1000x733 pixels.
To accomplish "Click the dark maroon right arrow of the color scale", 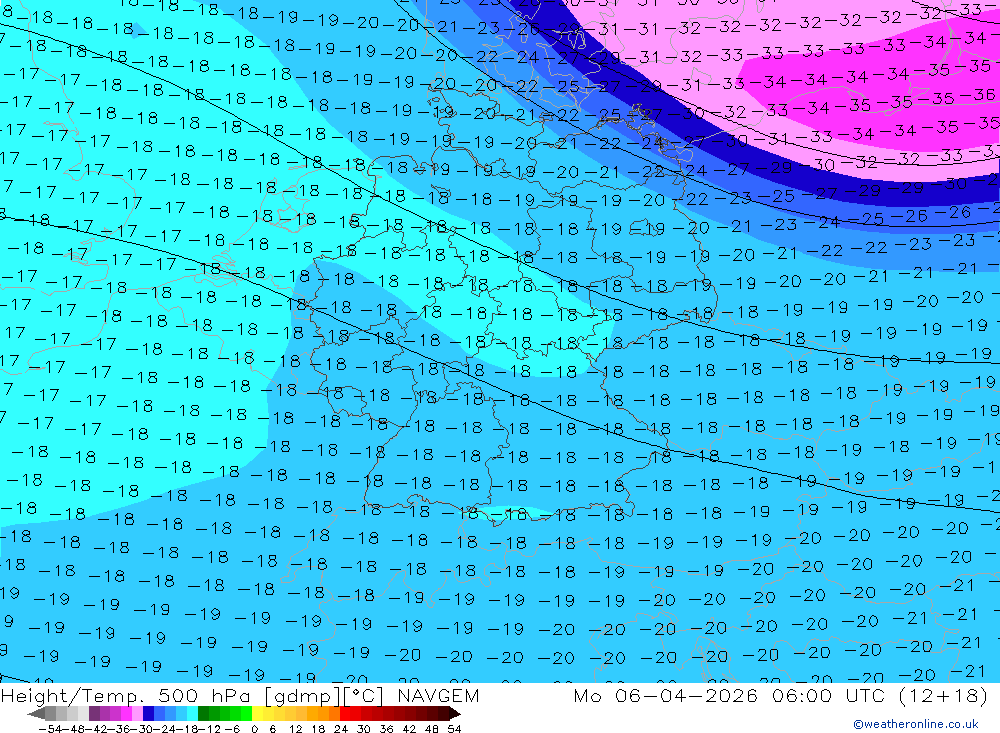I will coord(455,713).
